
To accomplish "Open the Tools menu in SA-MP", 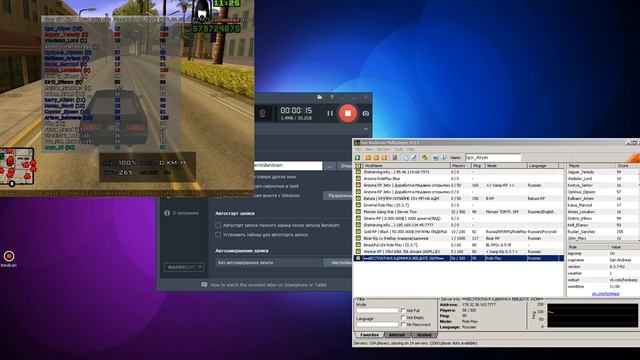I will pyautogui.click(x=398, y=149).
